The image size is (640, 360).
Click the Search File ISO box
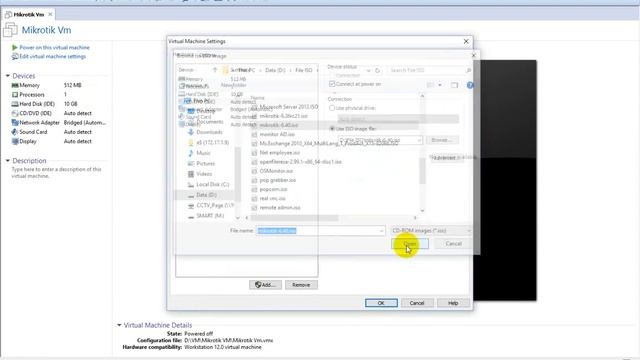[x=430, y=70]
